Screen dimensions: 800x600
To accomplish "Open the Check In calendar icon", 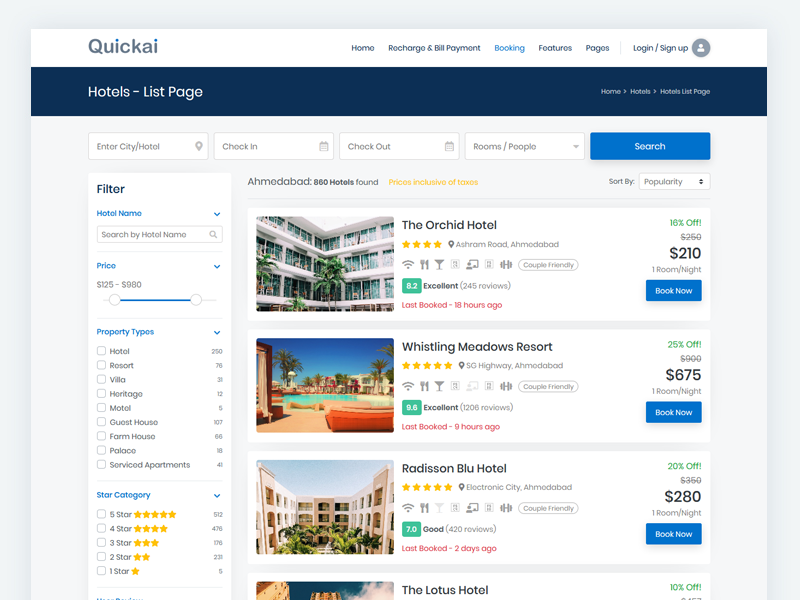I will (x=324, y=146).
